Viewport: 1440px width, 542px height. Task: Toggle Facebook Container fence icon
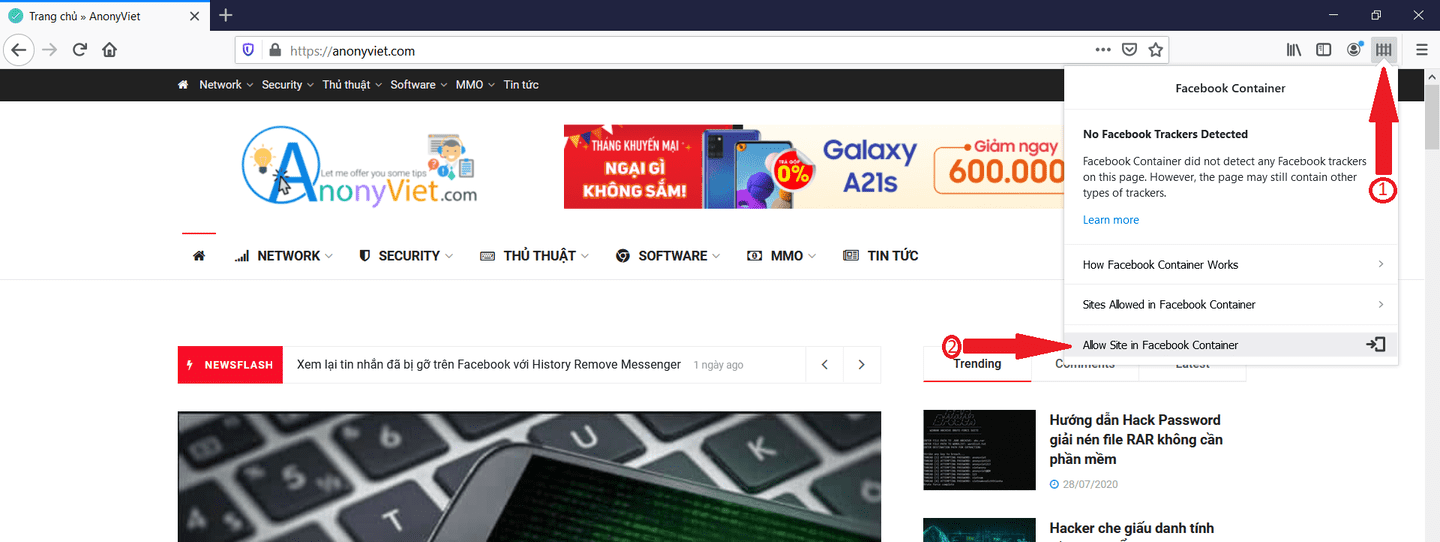point(1385,50)
